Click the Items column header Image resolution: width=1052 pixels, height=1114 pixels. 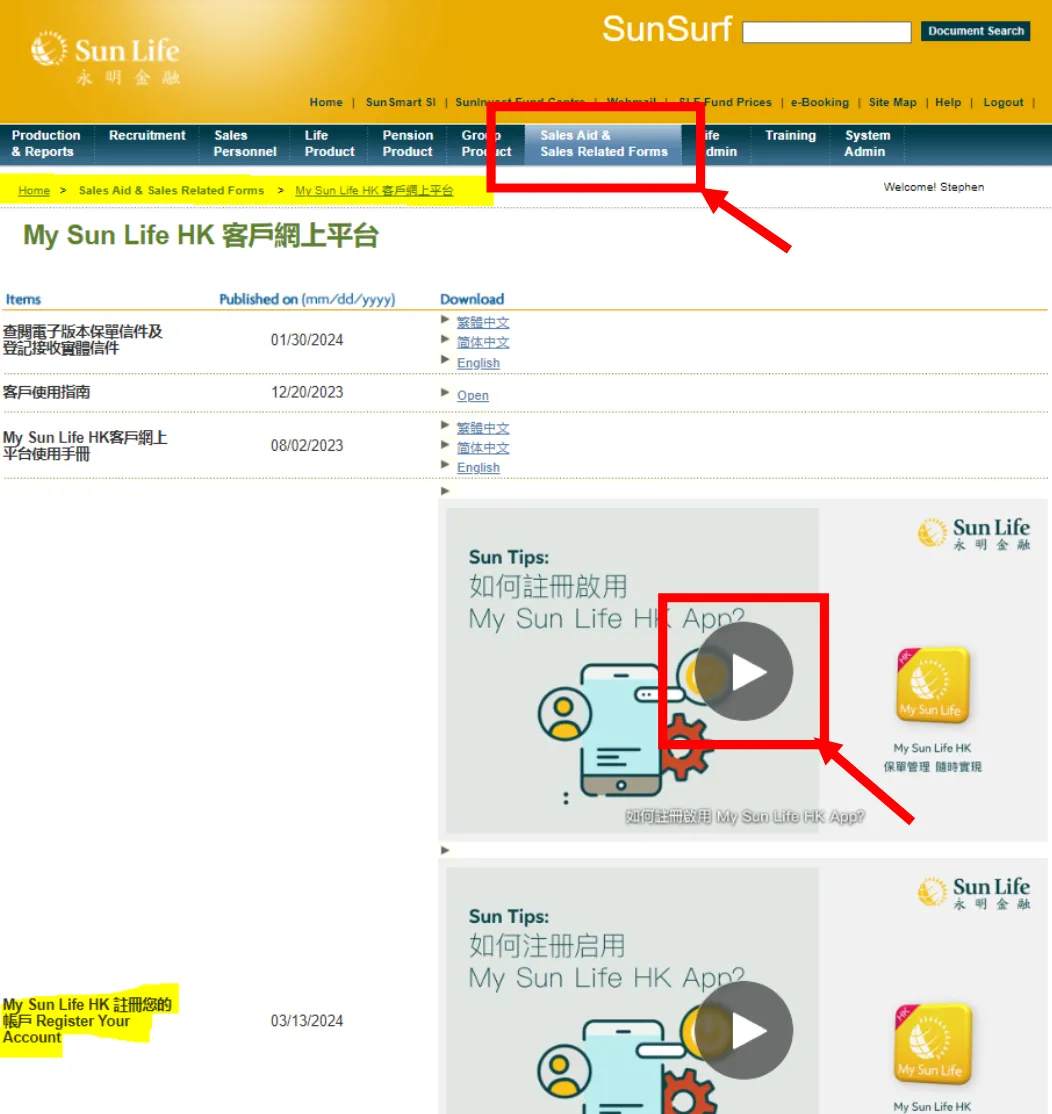click(23, 299)
